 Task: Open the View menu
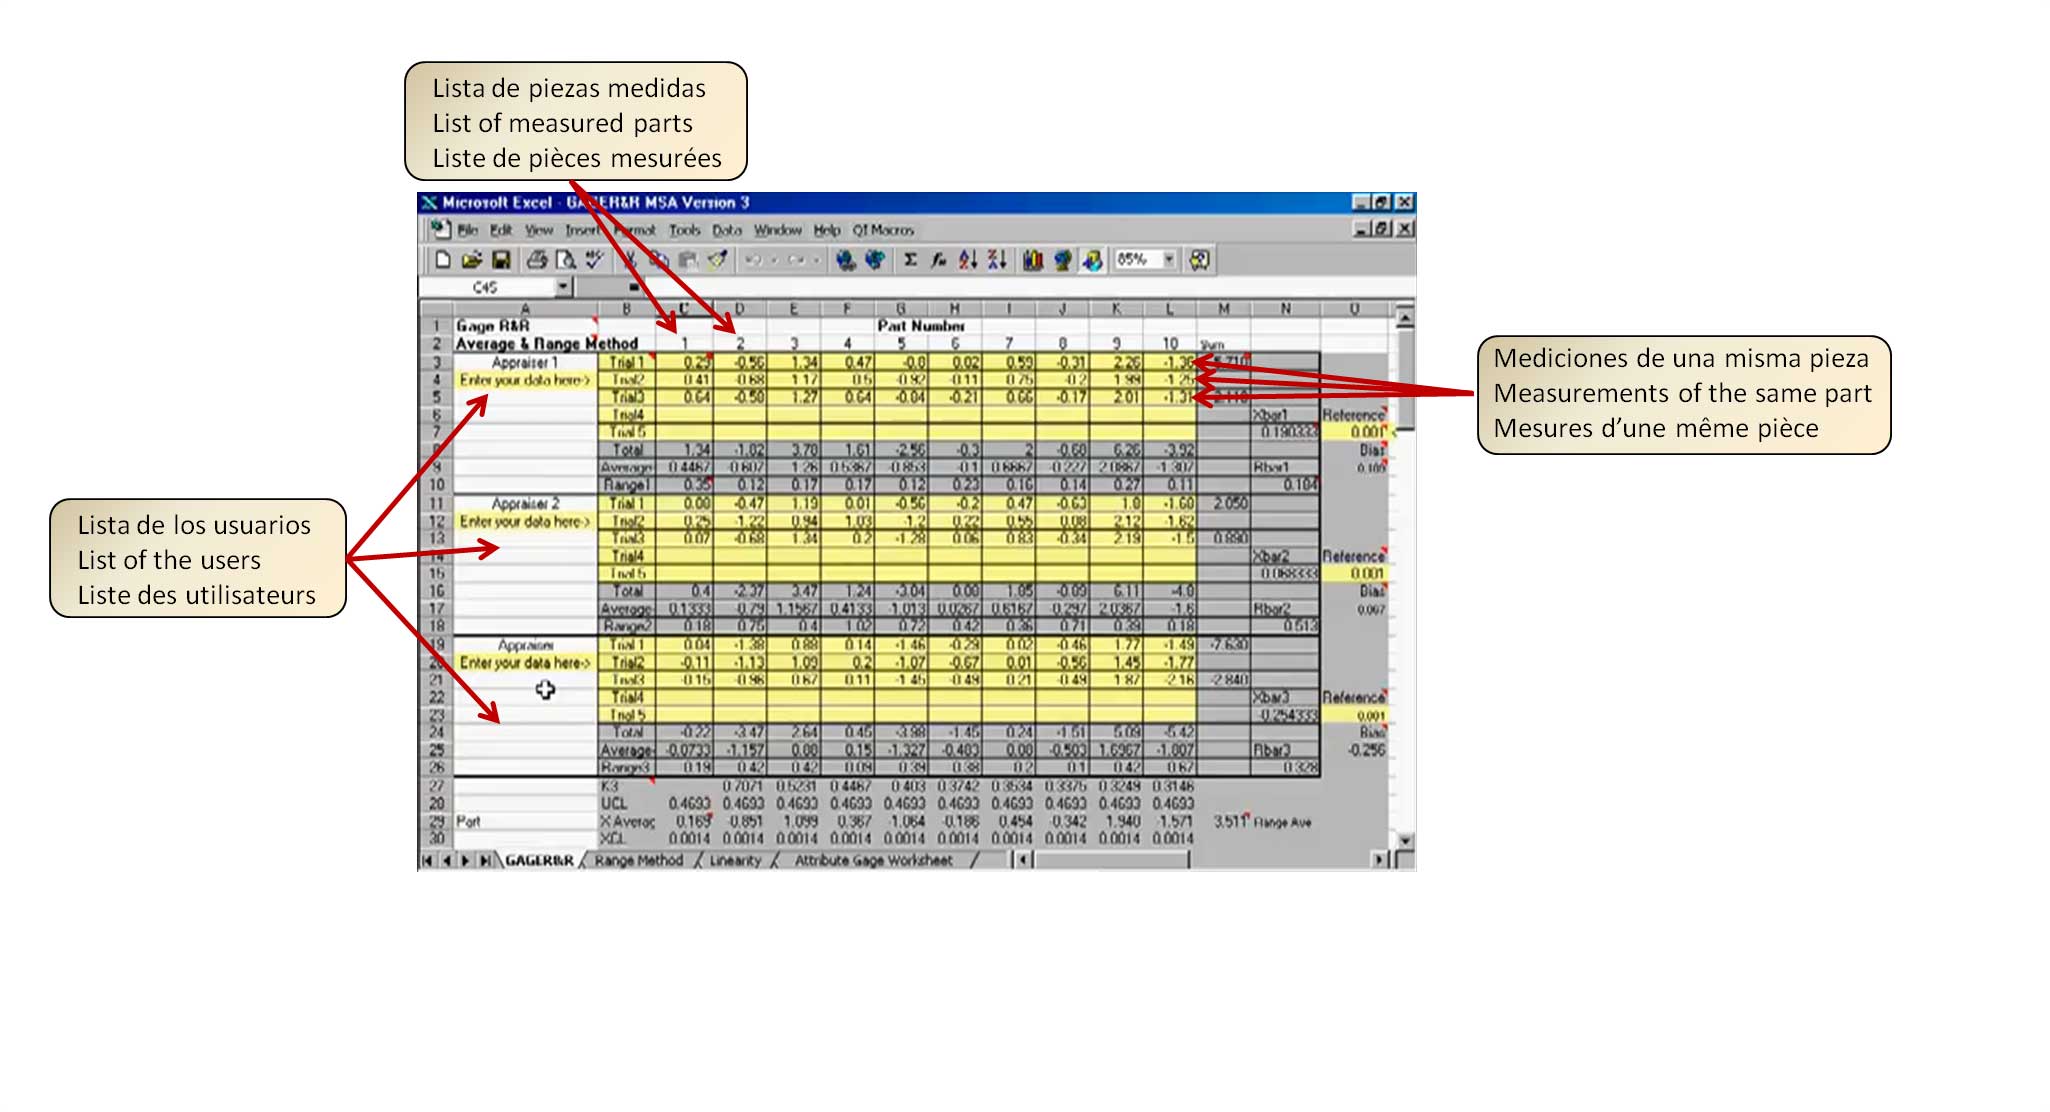click(x=539, y=230)
